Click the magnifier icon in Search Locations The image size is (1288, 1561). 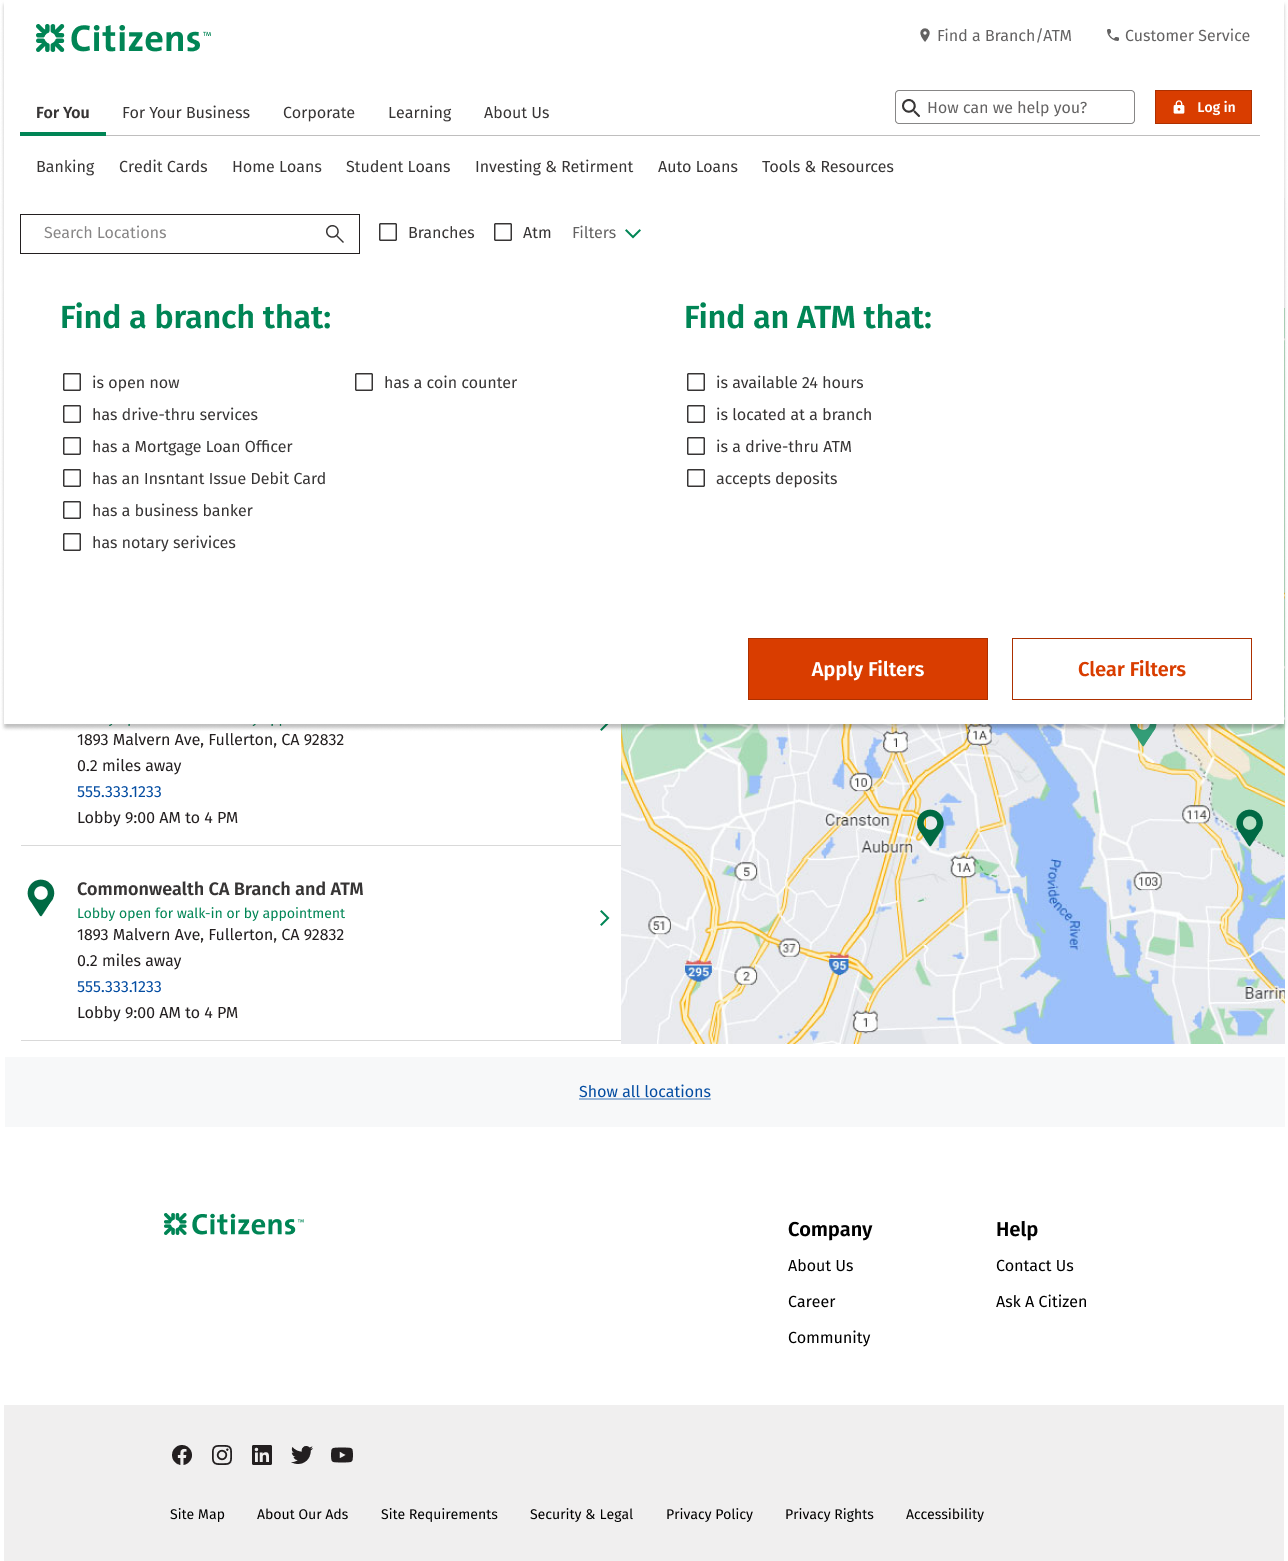335,234
